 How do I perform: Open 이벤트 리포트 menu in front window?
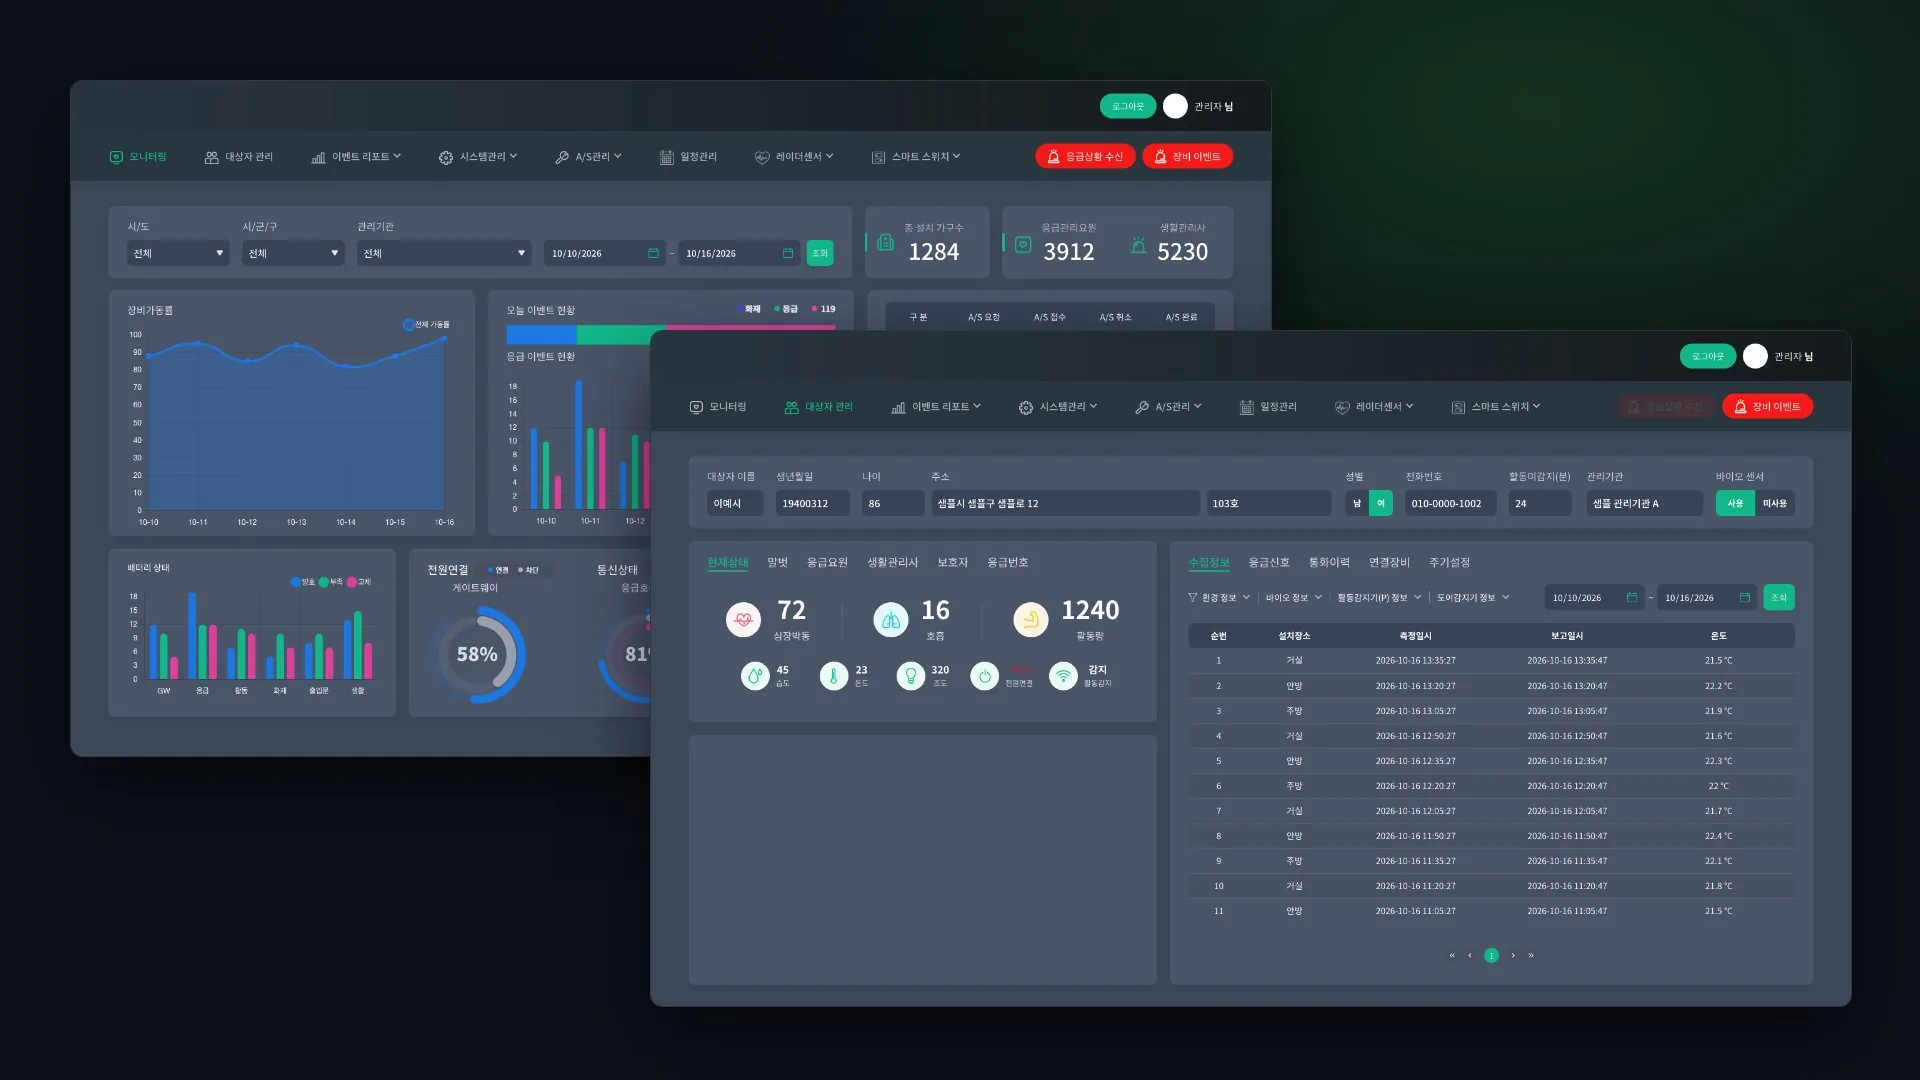coord(936,407)
